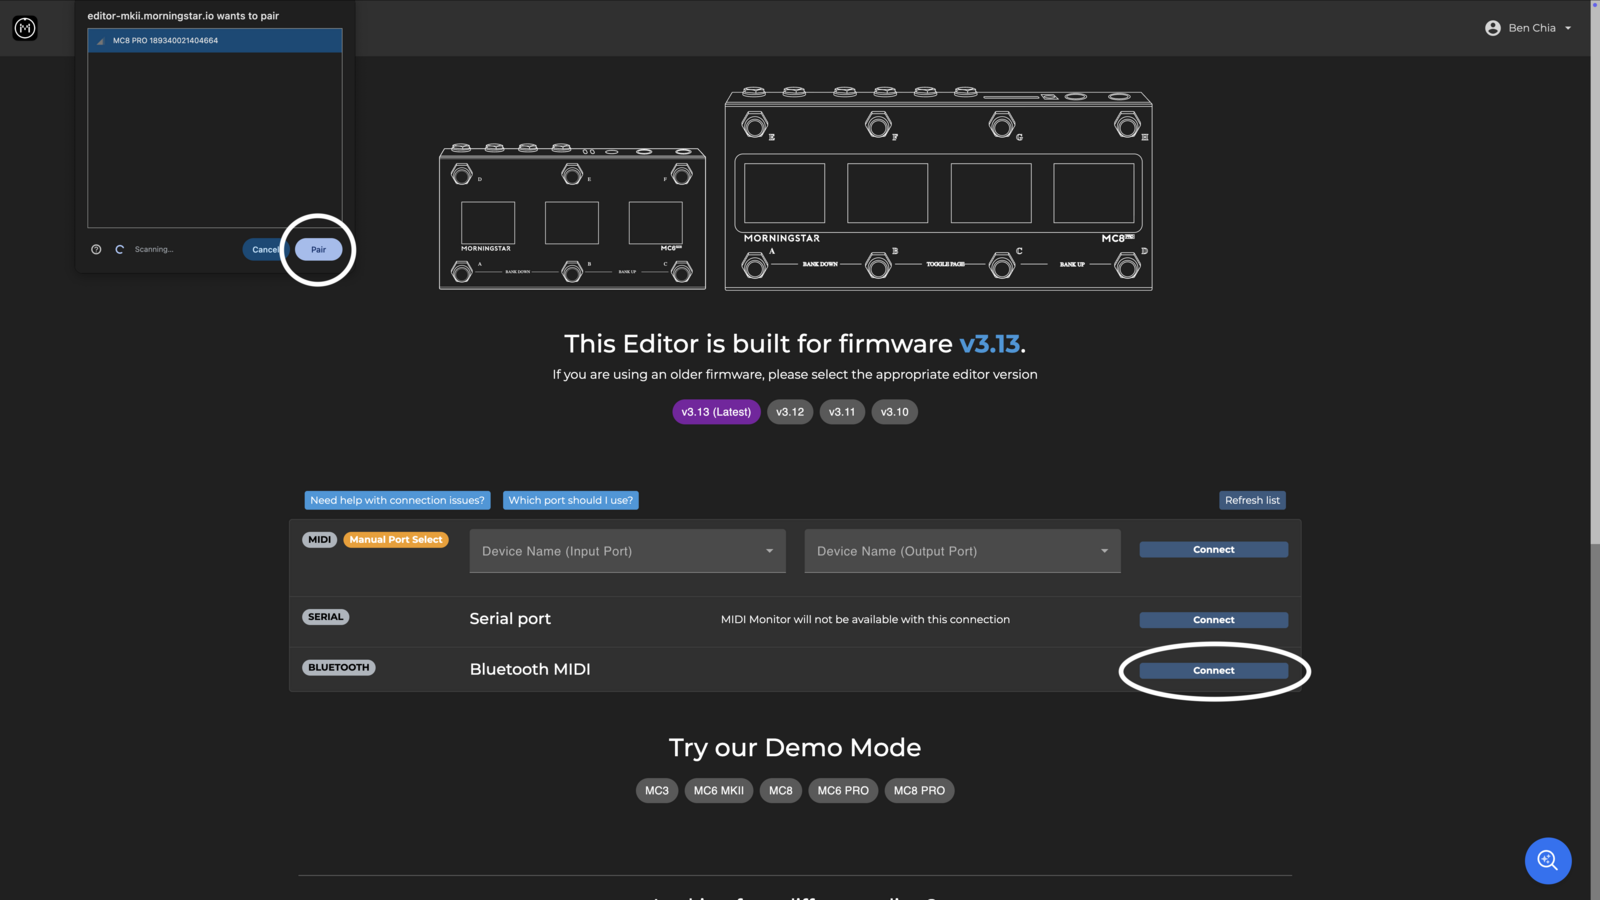
Task: Click the MC6 device illustration
Action: [572, 217]
